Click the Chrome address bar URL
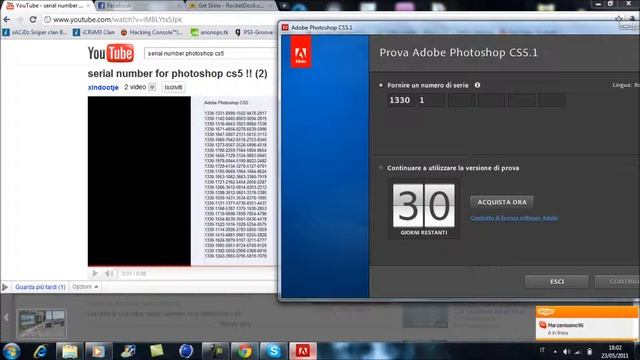This screenshot has height=360, width=640. click(118, 20)
